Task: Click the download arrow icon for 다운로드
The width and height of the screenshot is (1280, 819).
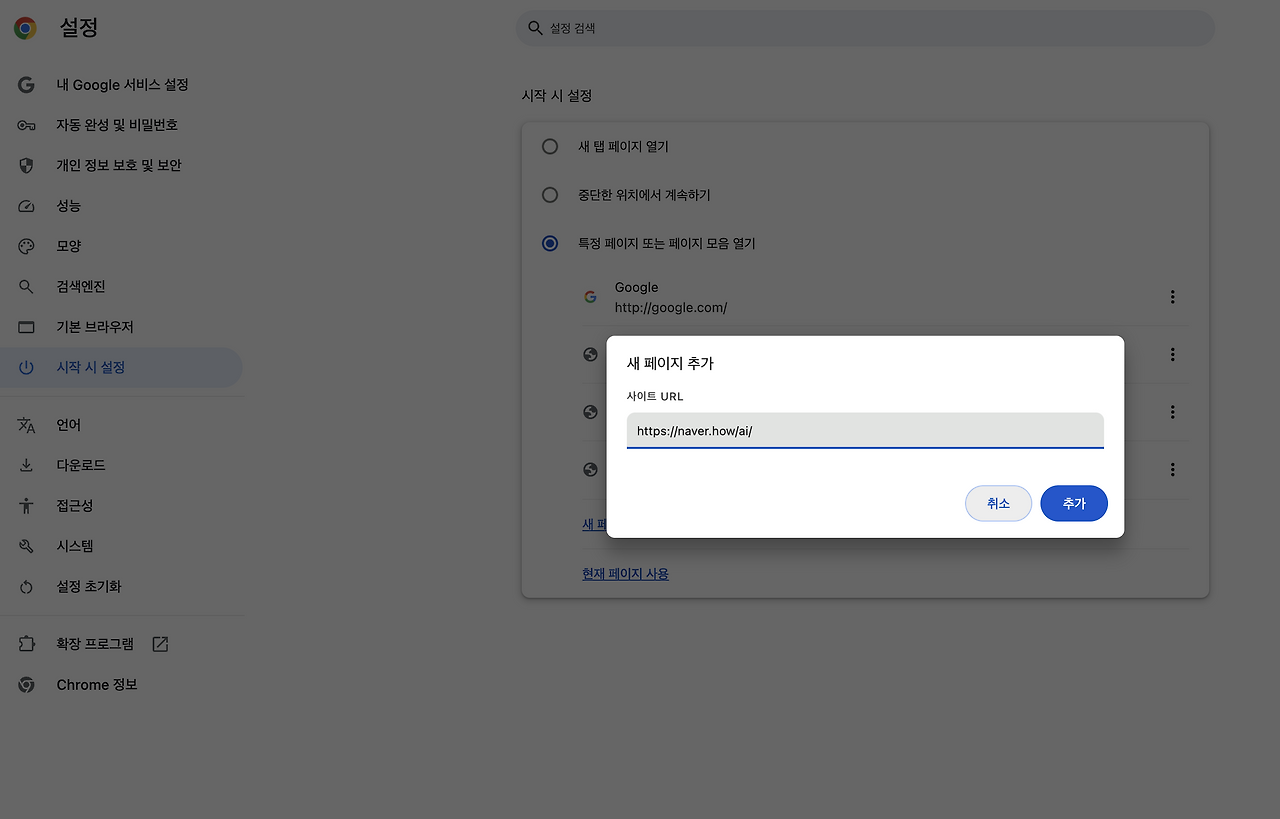Action: (26, 465)
